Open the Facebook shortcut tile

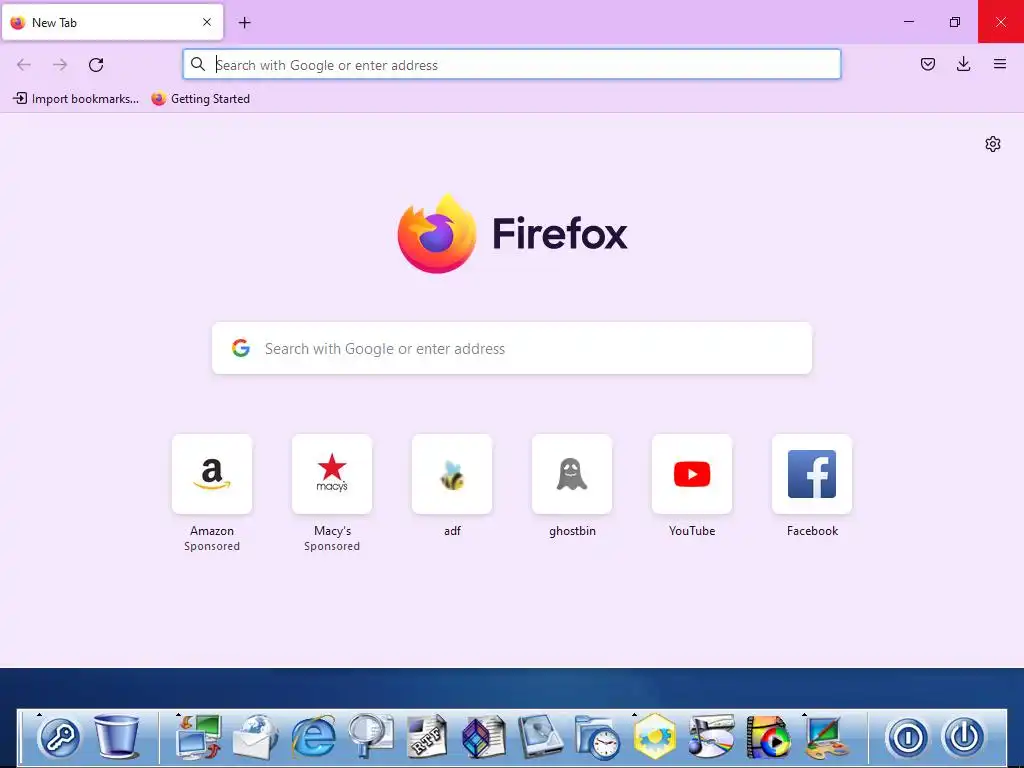click(x=812, y=474)
